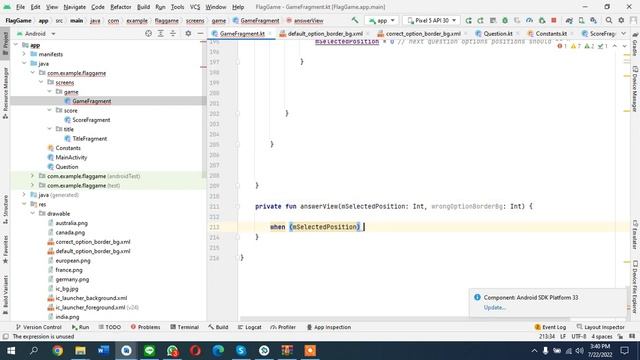
Task: Select australia.png in drawable folder
Action: click(71, 223)
